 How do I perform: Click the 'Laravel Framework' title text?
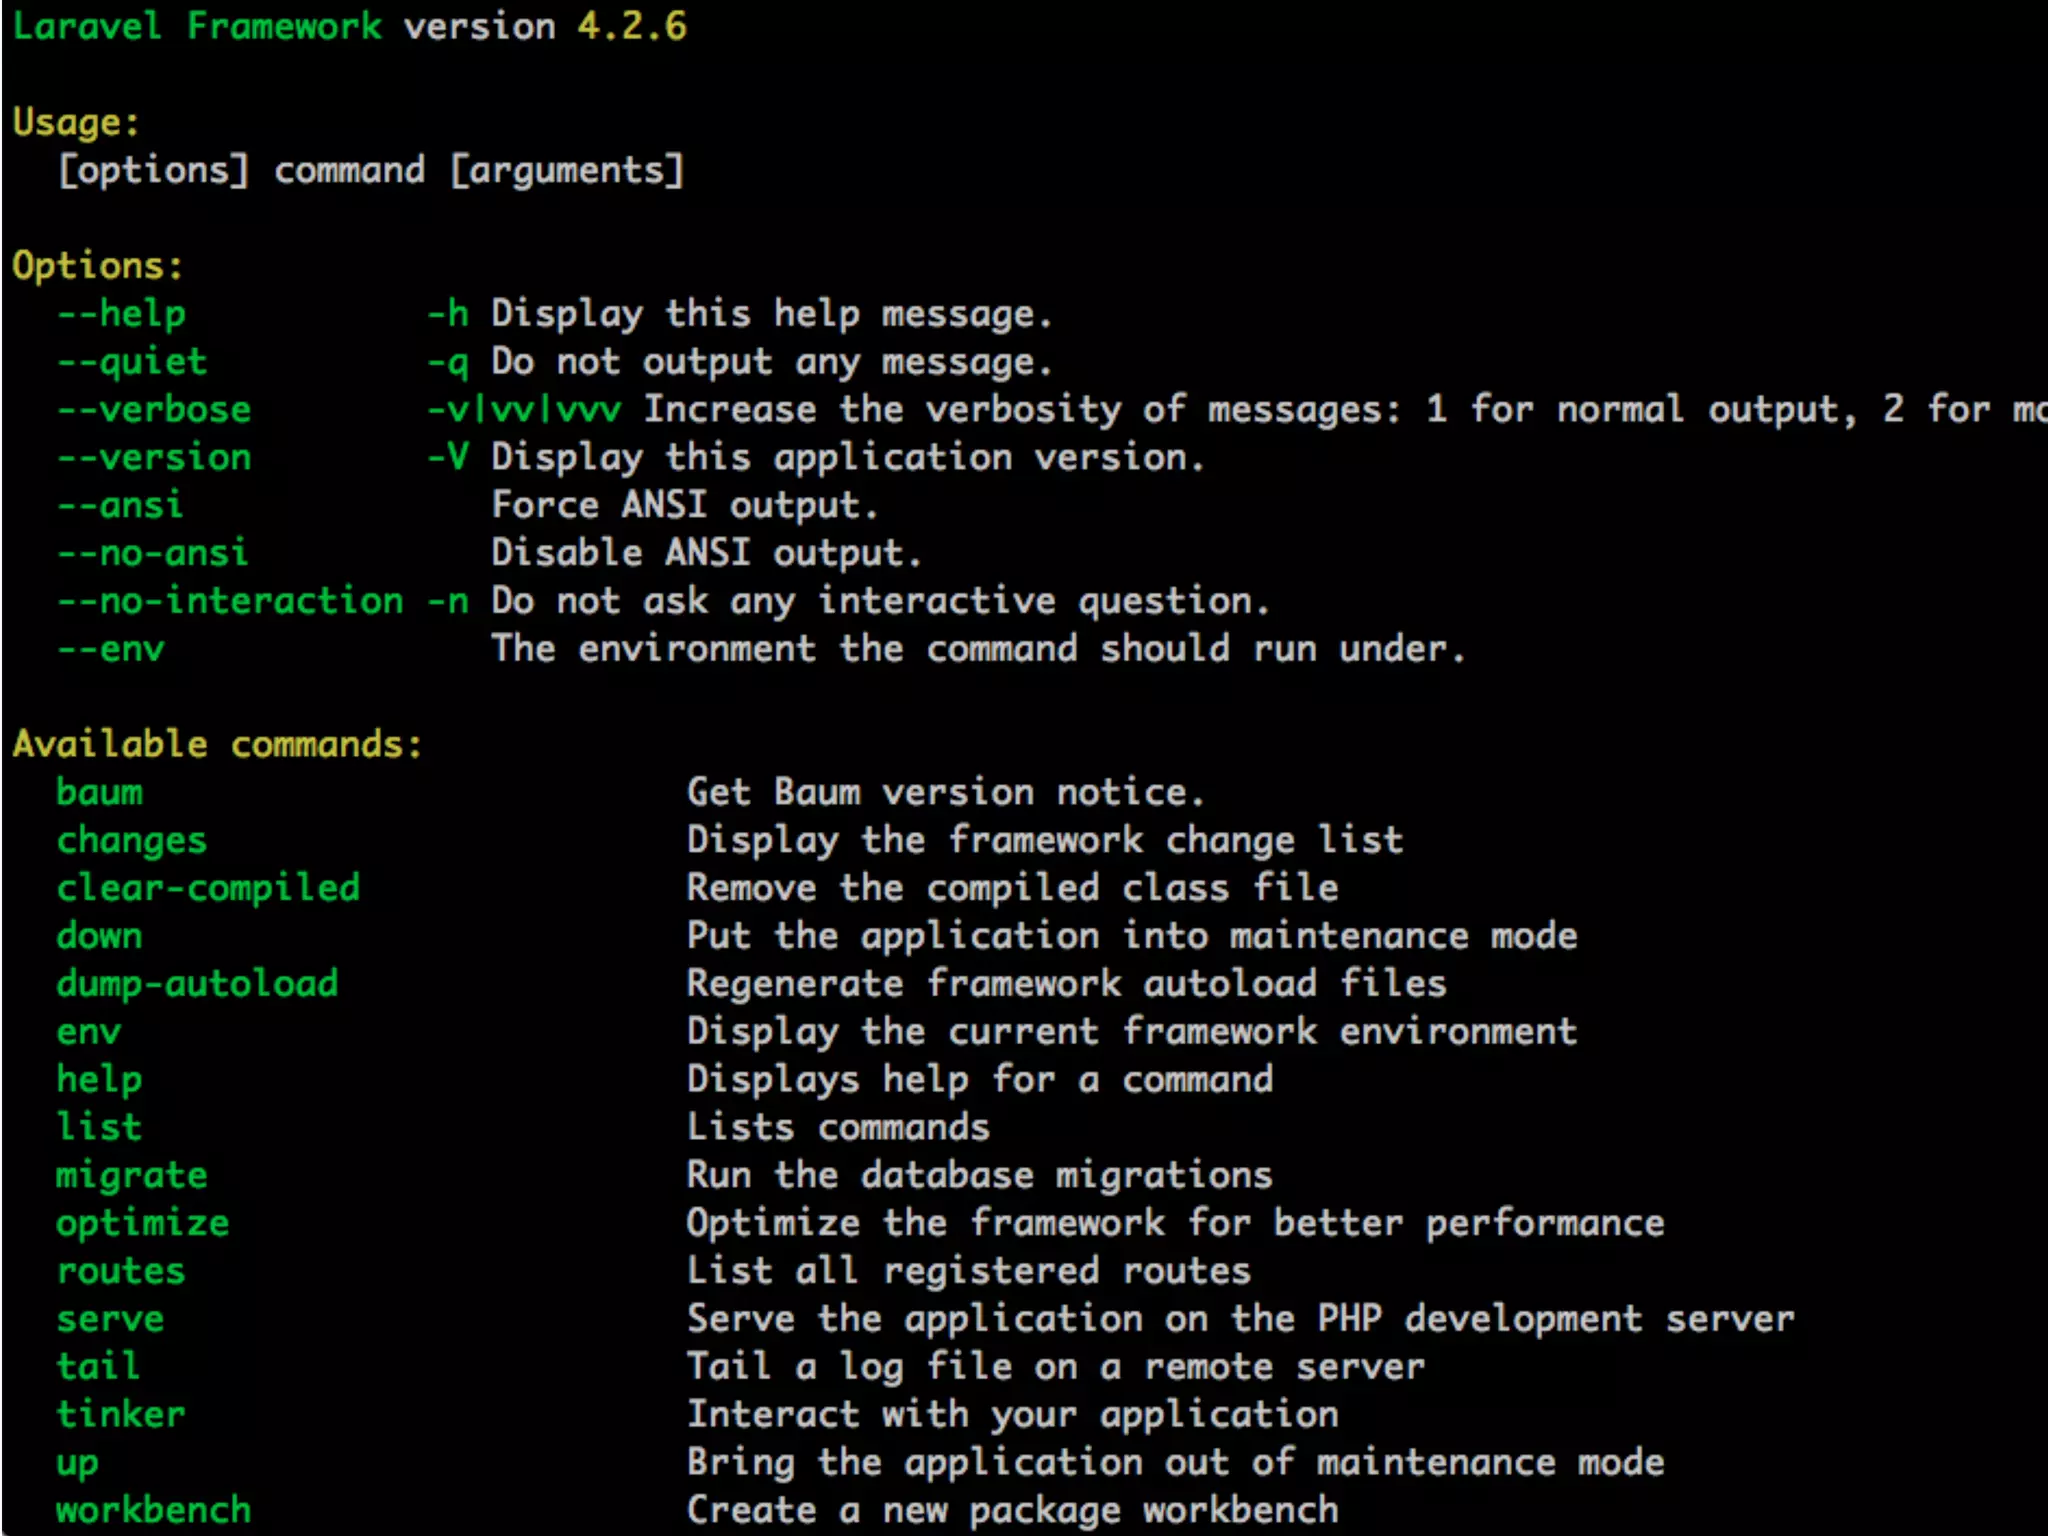197,27
